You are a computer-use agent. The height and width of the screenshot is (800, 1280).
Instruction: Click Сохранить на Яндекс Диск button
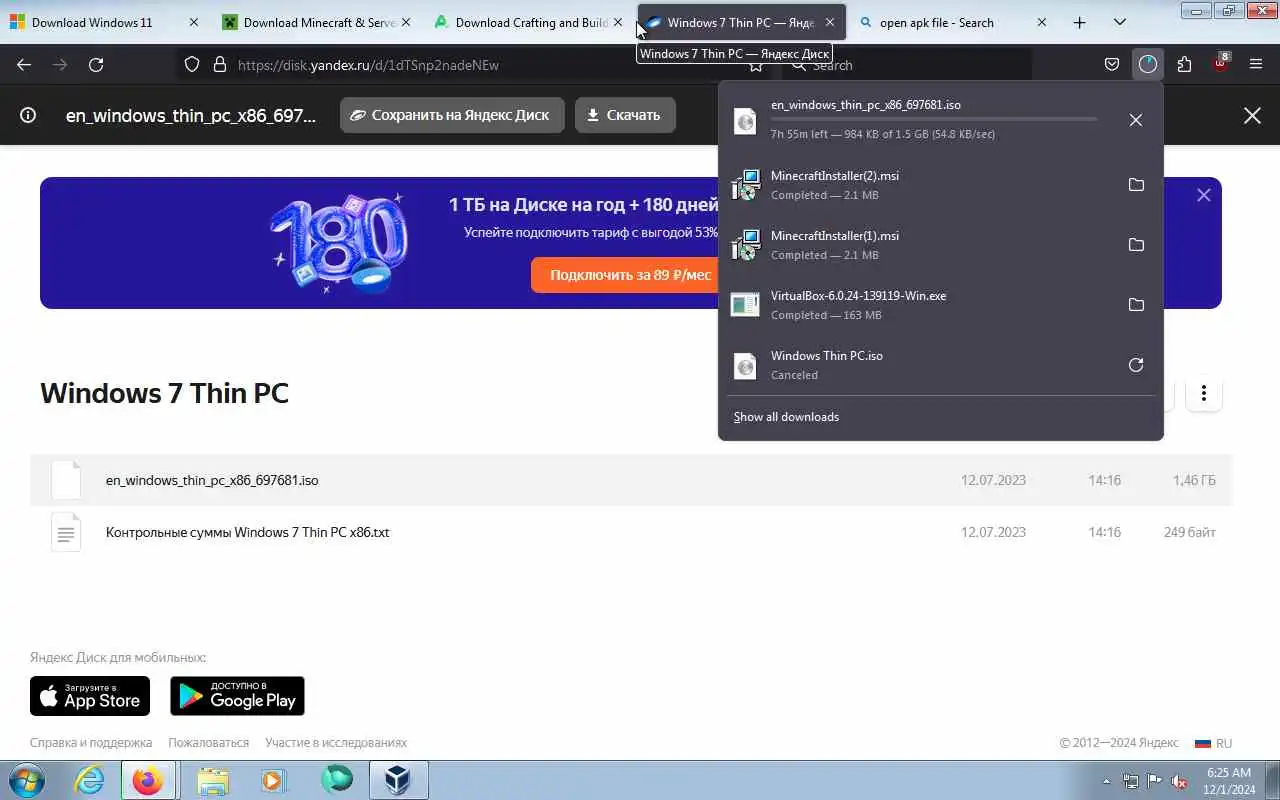pyautogui.click(x=452, y=115)
